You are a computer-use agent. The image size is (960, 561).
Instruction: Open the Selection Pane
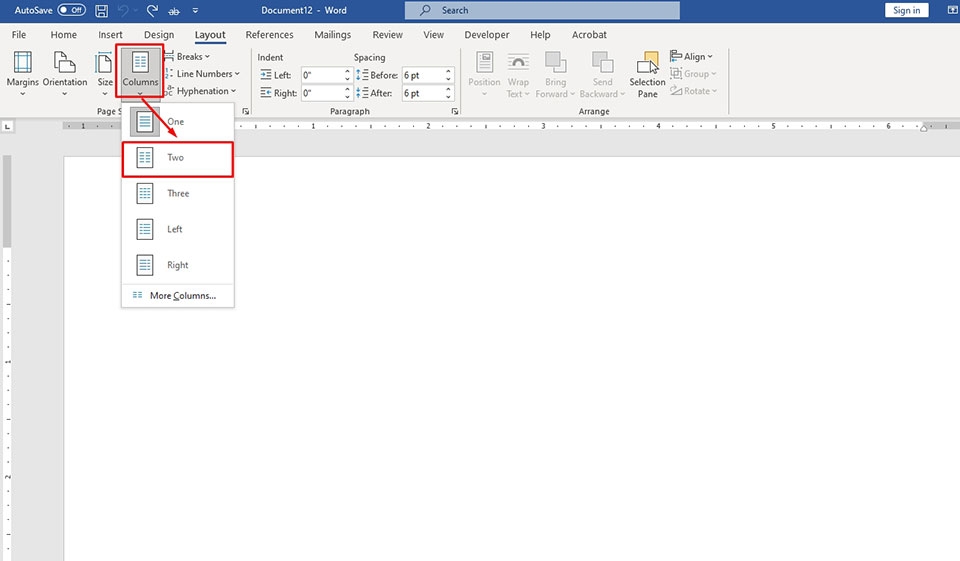(648, 75)
